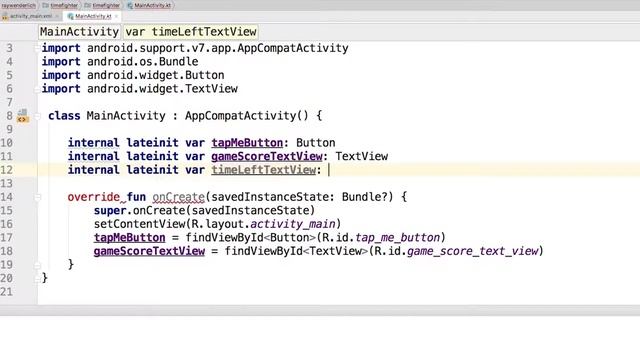Click the 'lateinit' keyword on line 12

coord(152,170)
